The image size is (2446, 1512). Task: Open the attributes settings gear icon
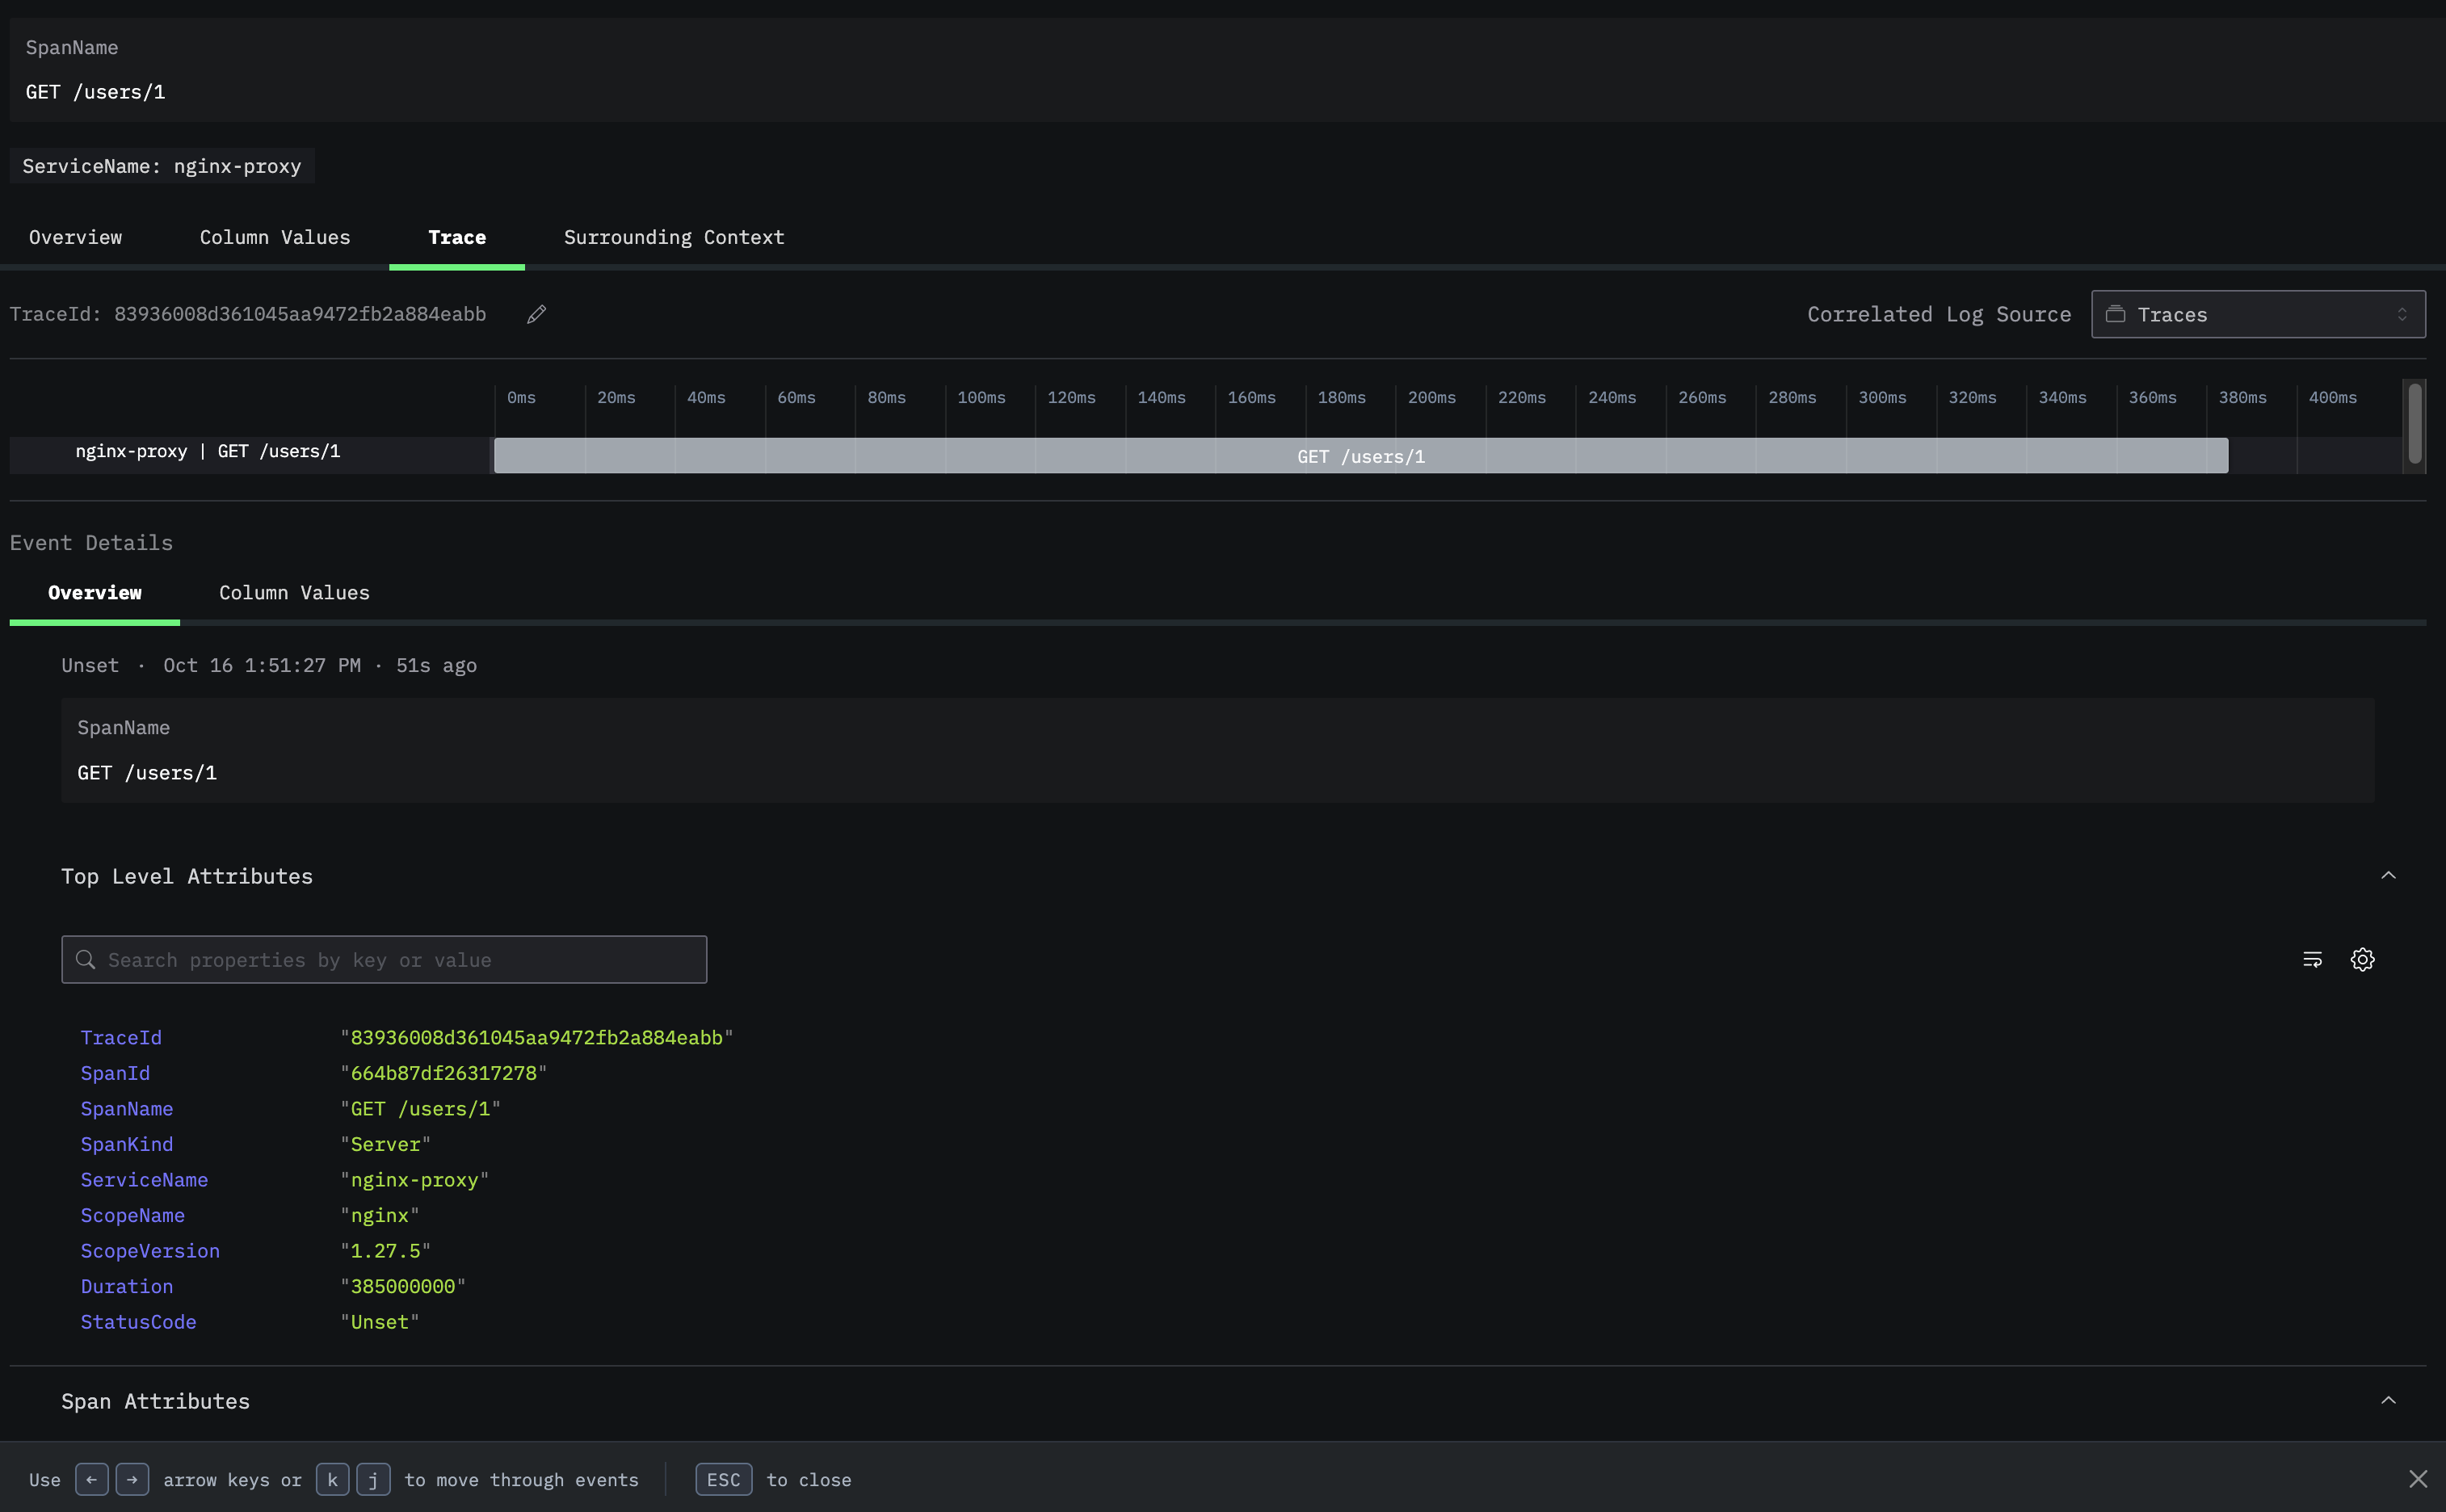(x=2362, y=959)
